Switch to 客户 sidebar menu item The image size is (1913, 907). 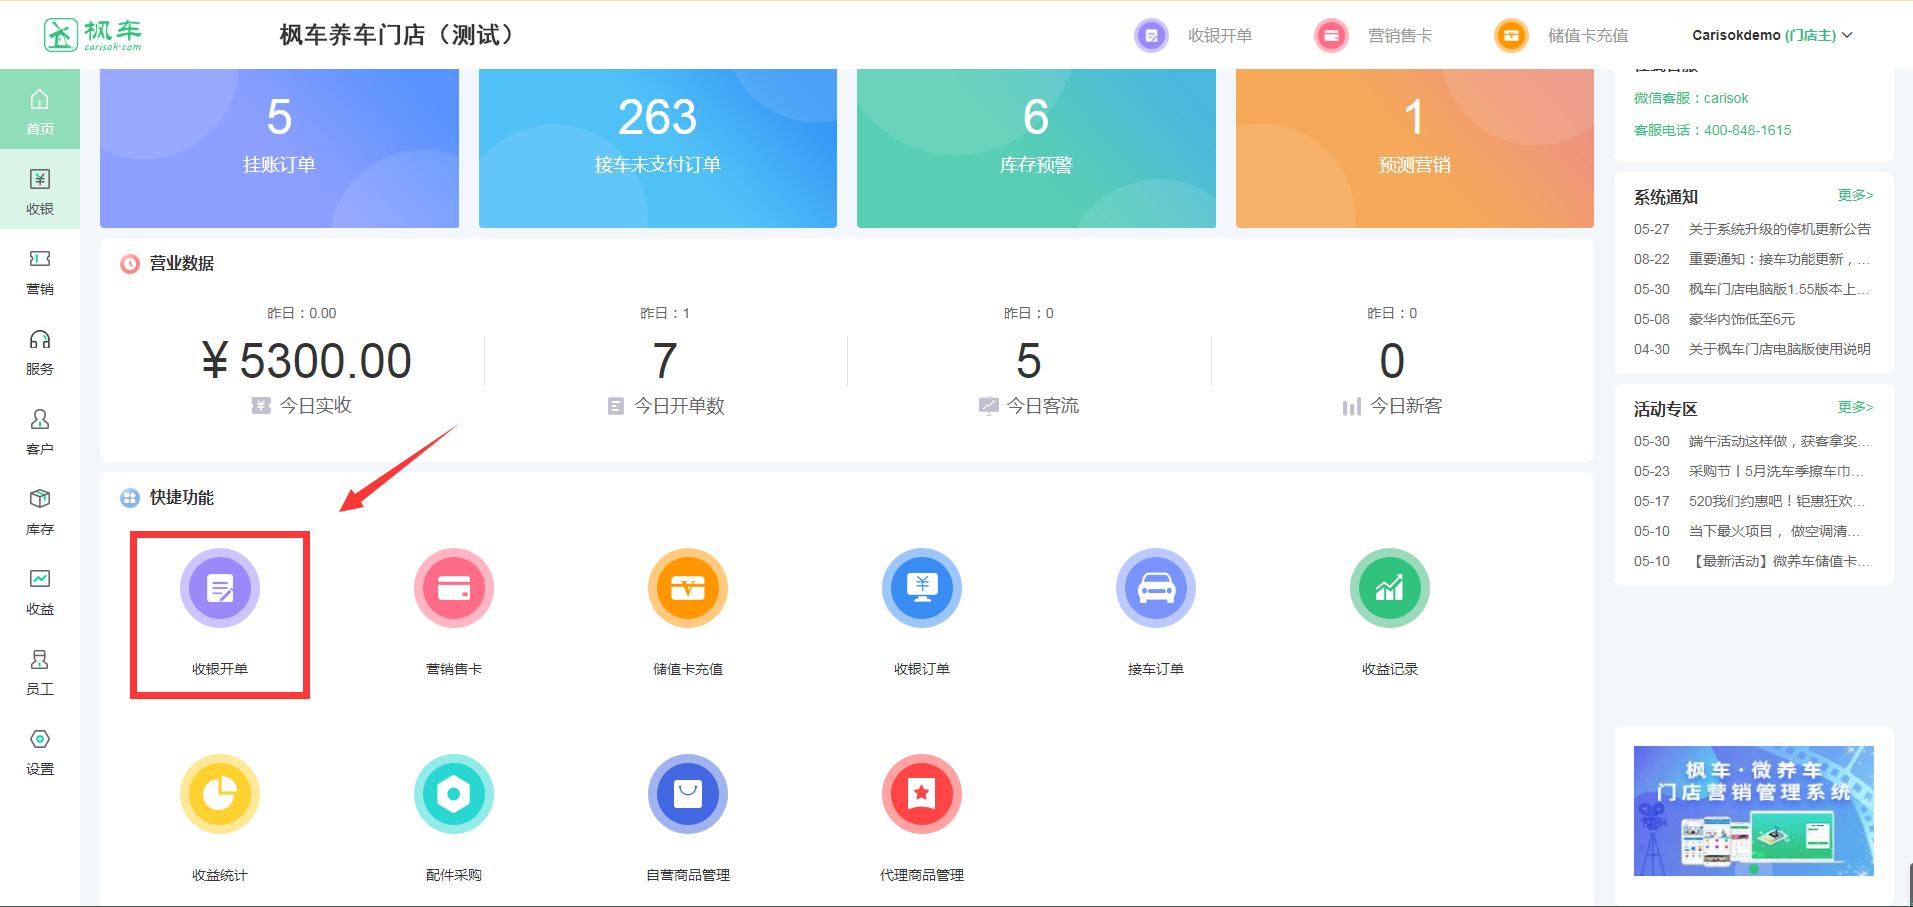click(x=40, y=432)
